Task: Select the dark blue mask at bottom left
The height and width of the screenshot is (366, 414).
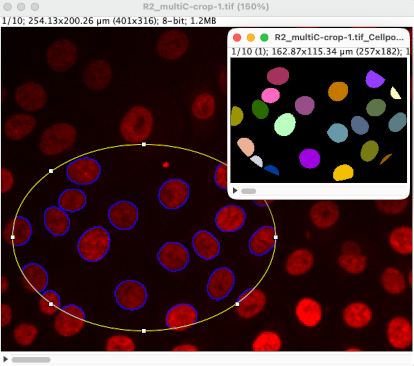Action: (272, 170)
